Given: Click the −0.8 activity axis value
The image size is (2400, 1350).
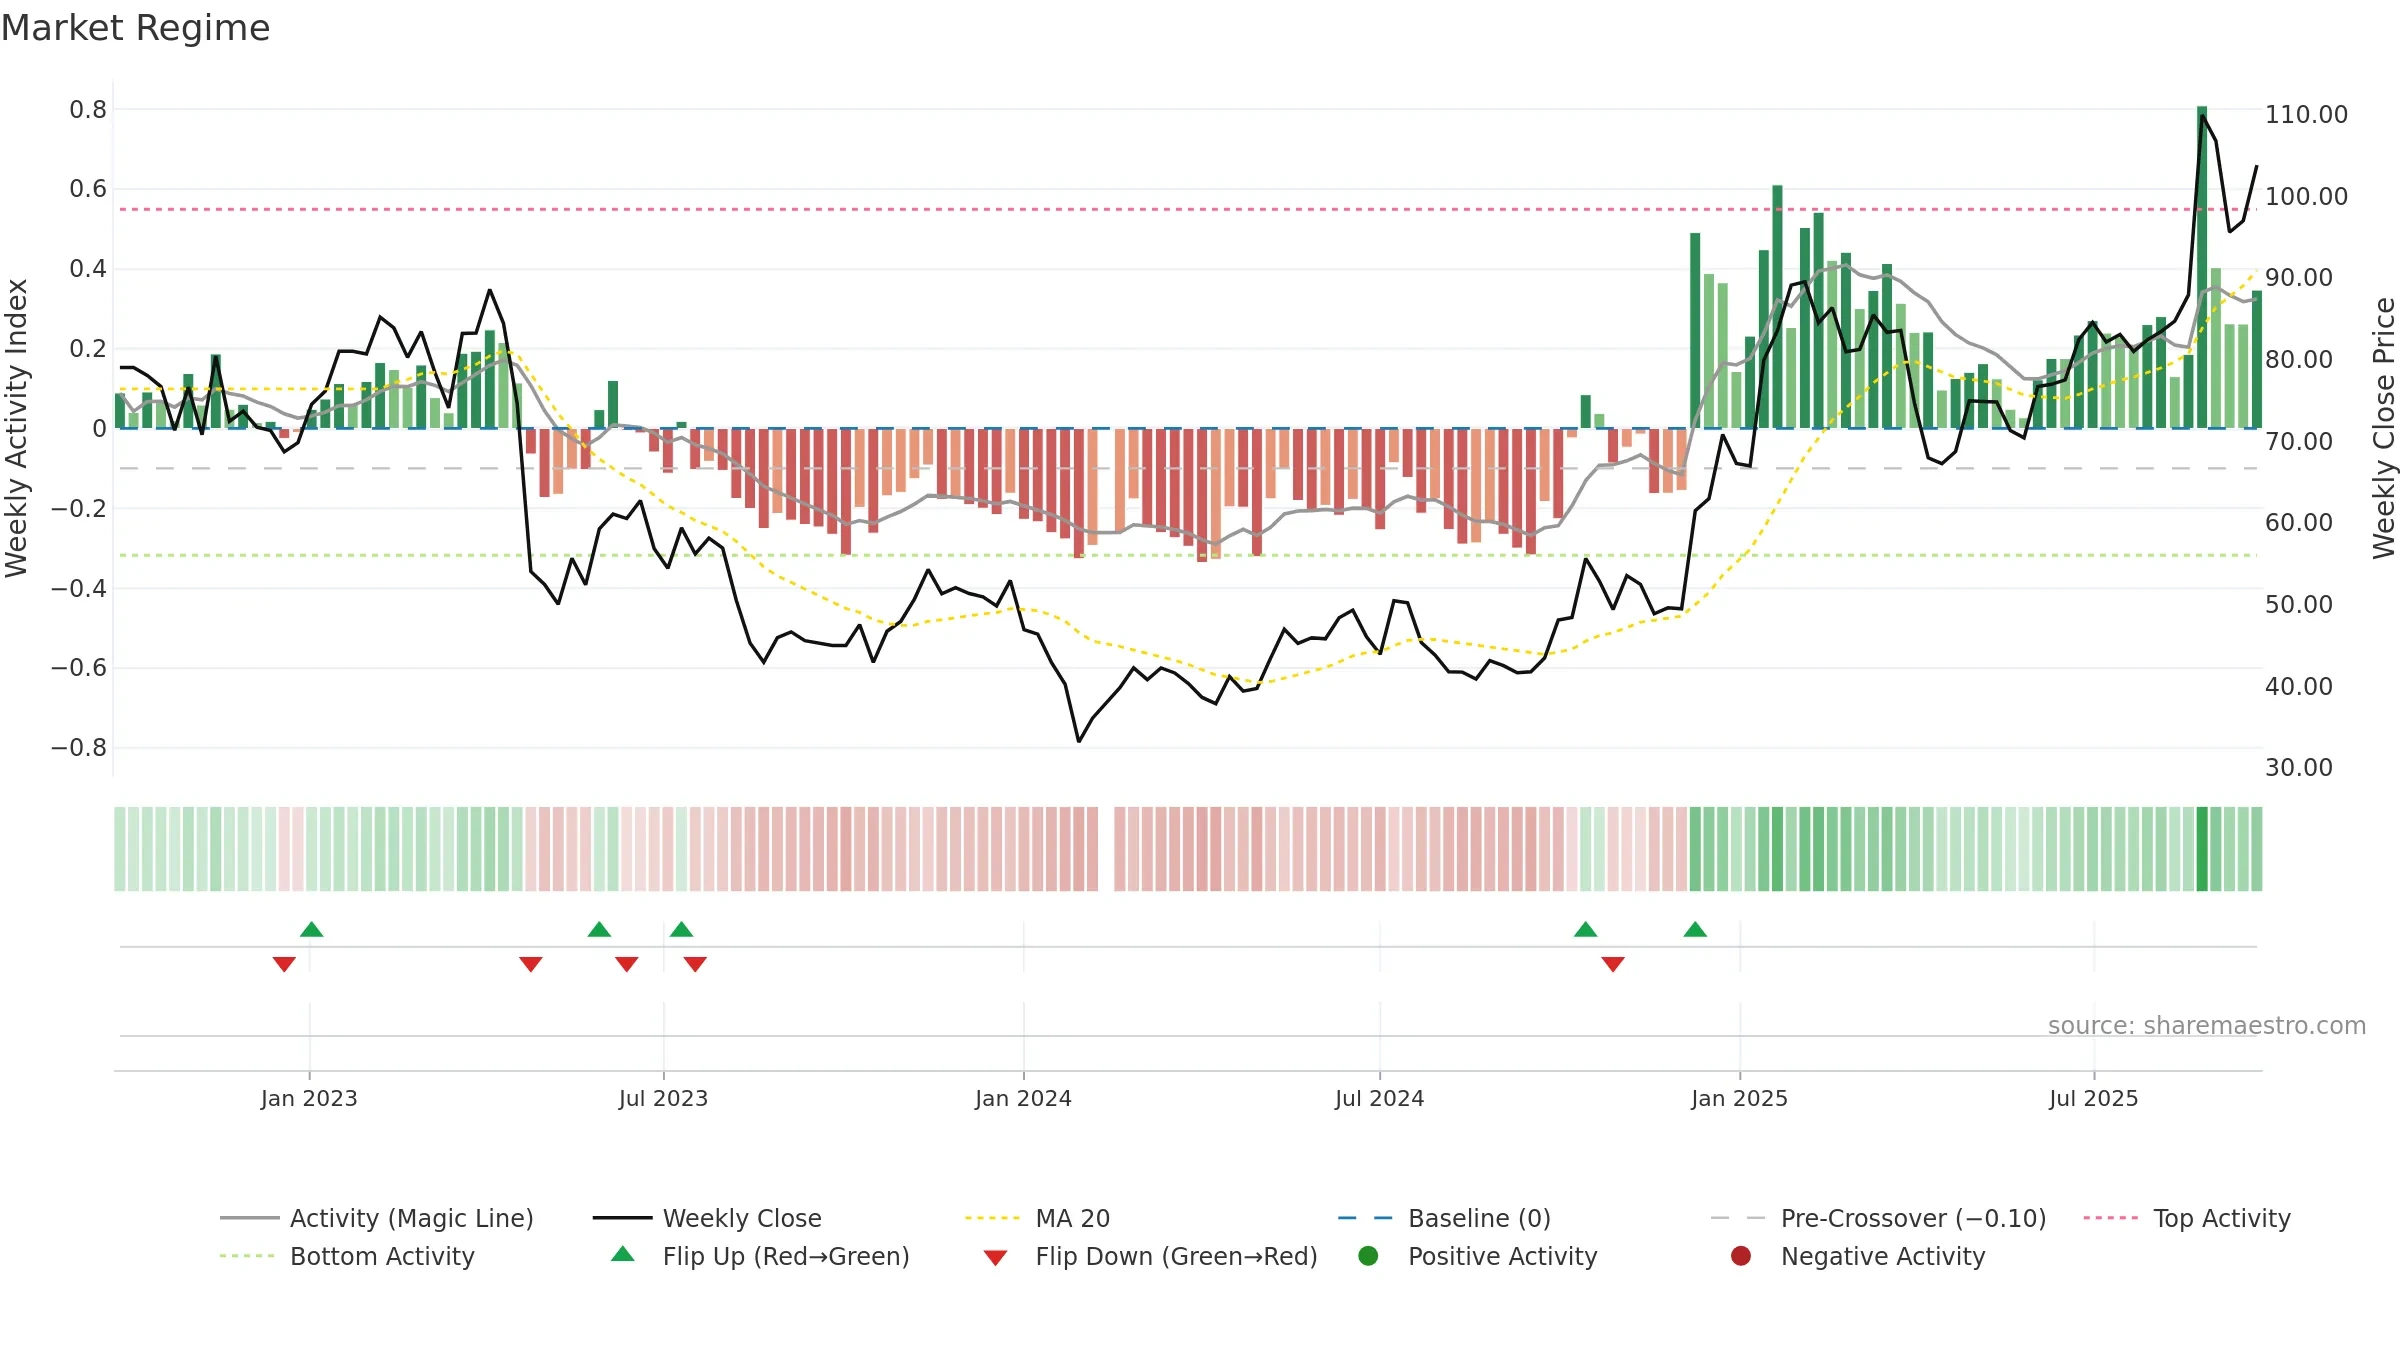Looking at the screenshot, I should click(79, 747).
